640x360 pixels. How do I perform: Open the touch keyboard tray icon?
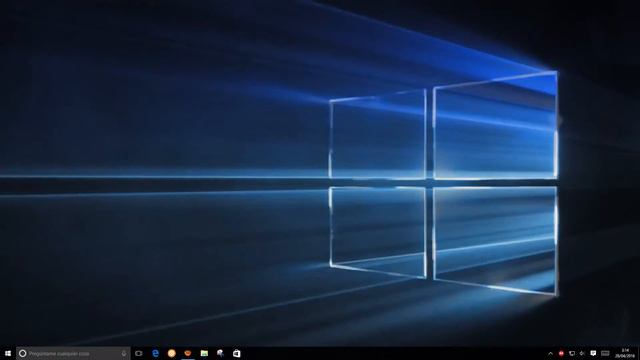(x=605, y=353)
